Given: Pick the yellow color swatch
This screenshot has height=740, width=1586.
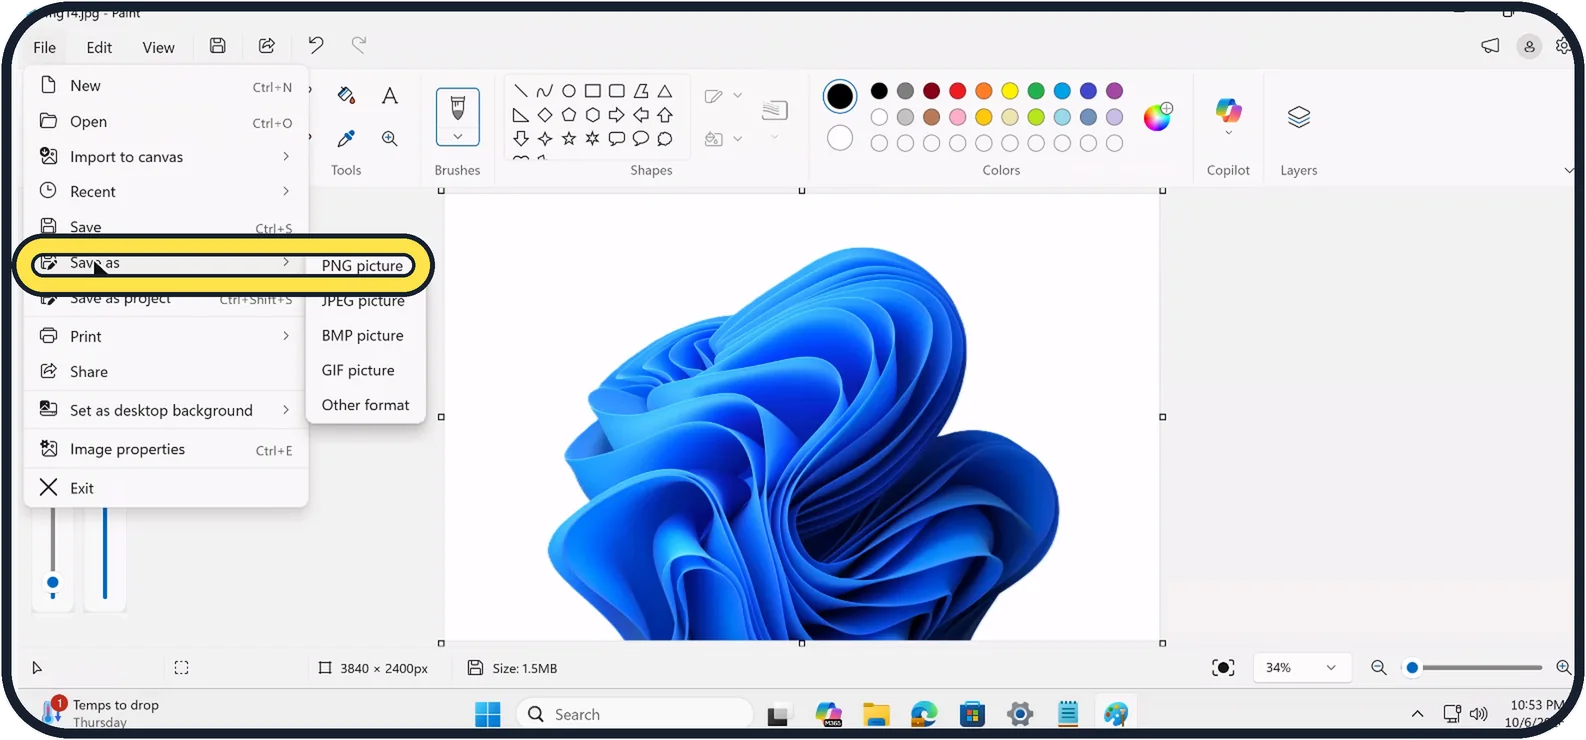Looking at the screenshot, I should (1010, 91).
